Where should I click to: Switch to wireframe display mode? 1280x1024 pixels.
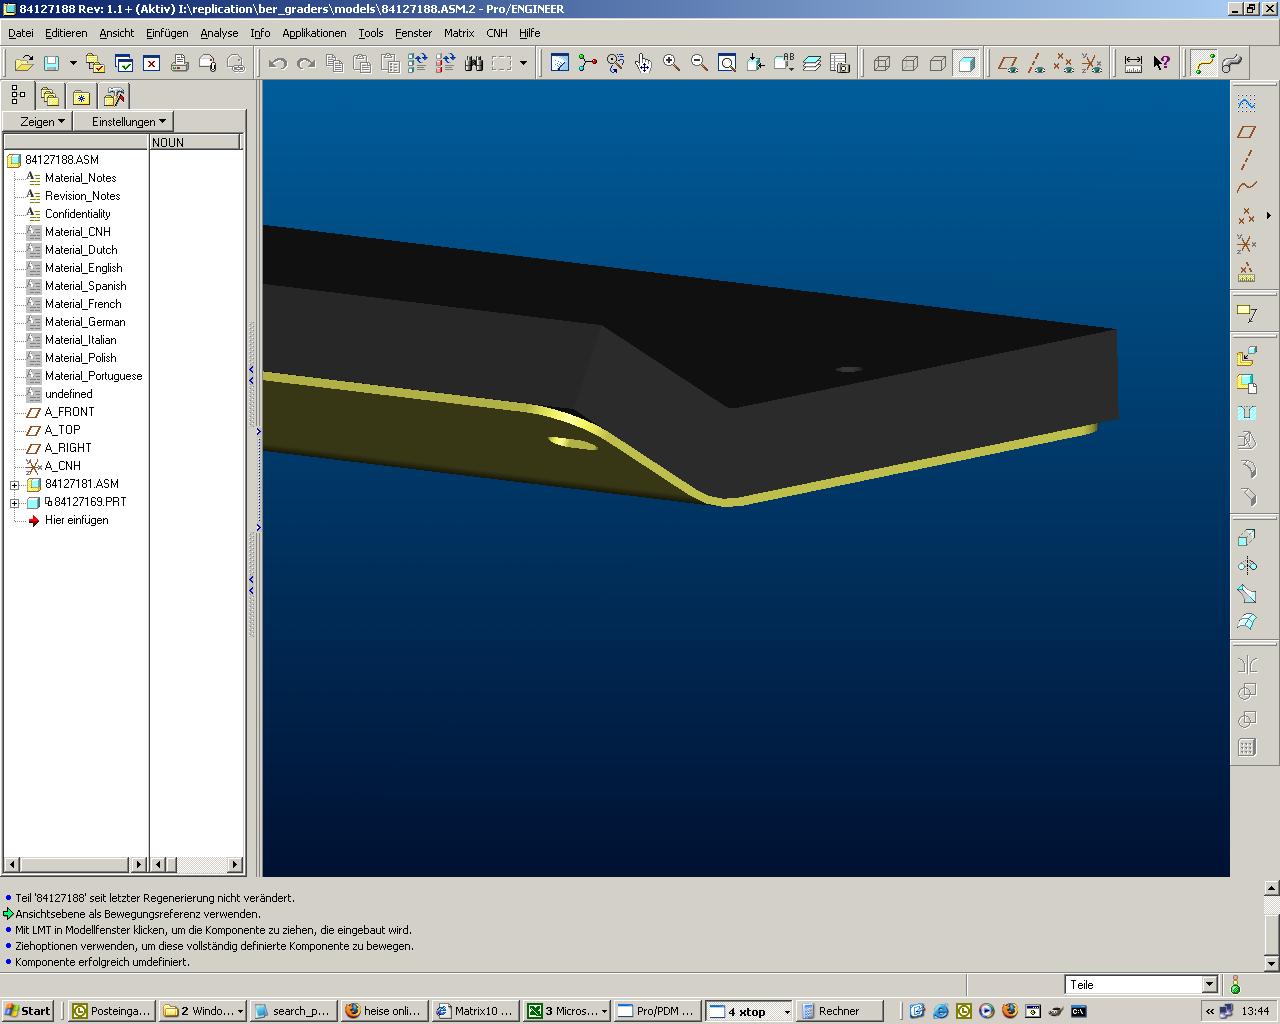(882, 63)
